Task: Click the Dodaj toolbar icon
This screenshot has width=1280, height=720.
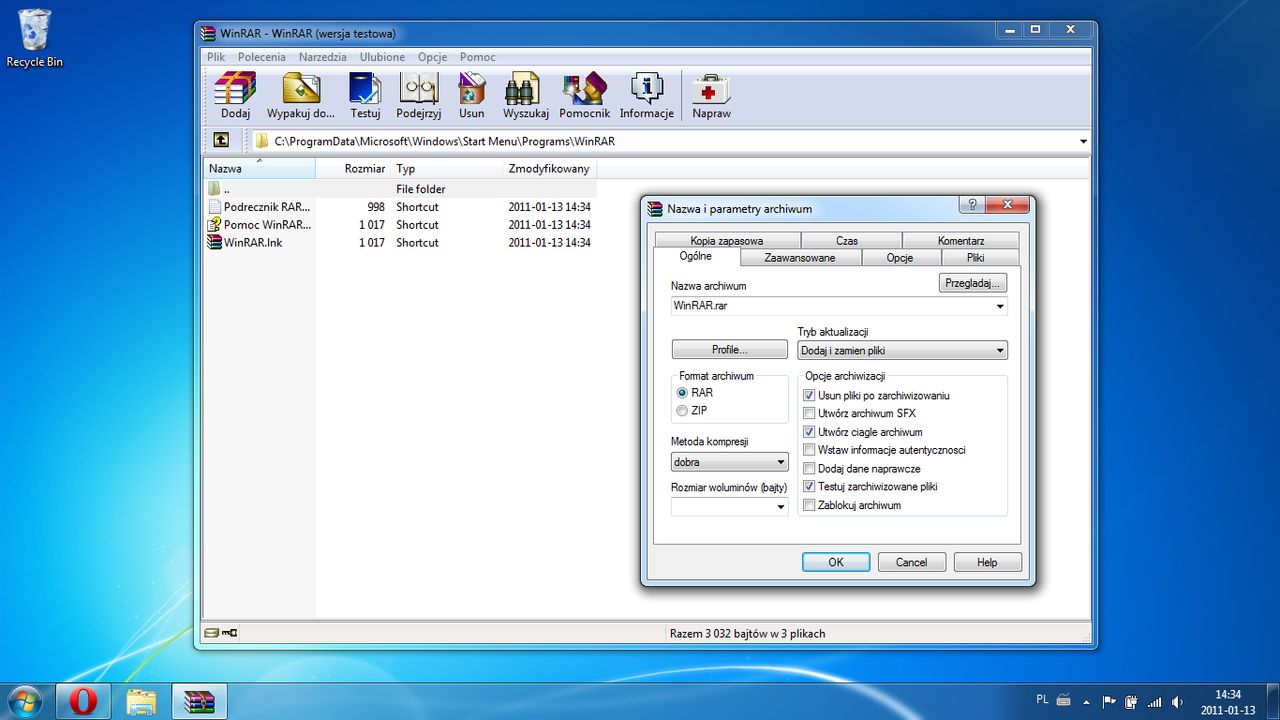Action: (235, 90)
